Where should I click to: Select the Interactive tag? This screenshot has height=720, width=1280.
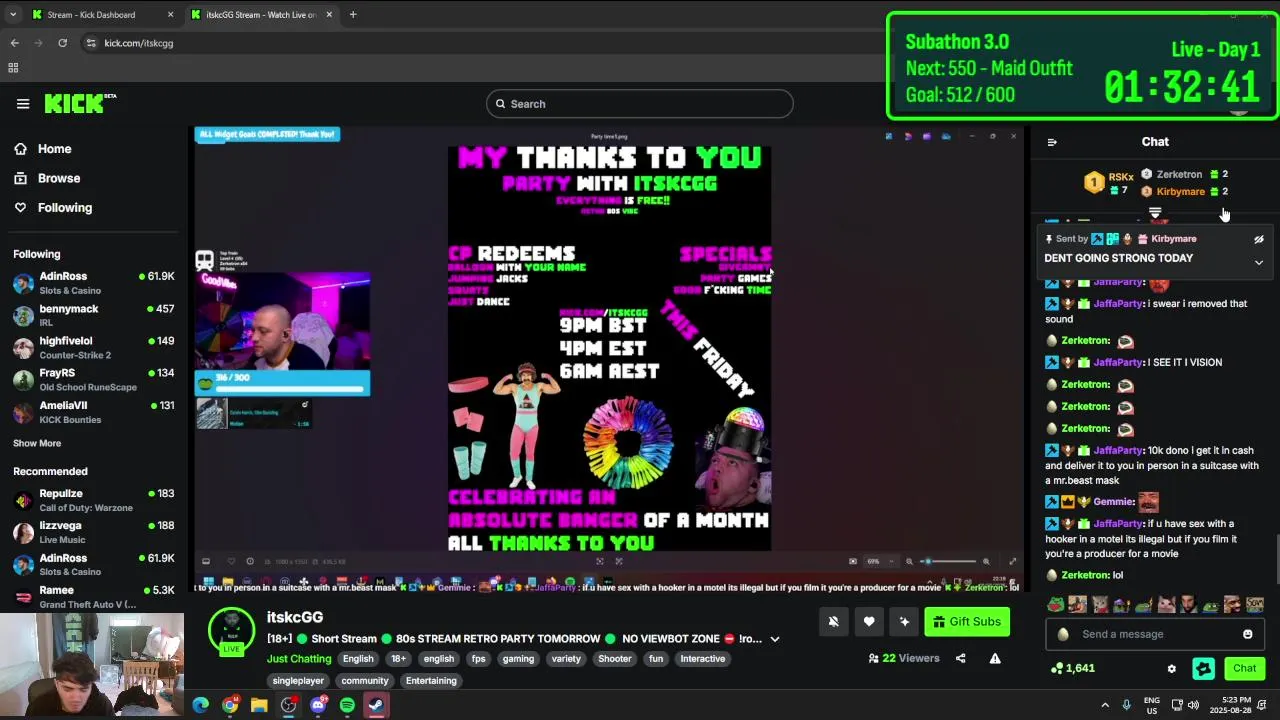[x=703, y=659]
